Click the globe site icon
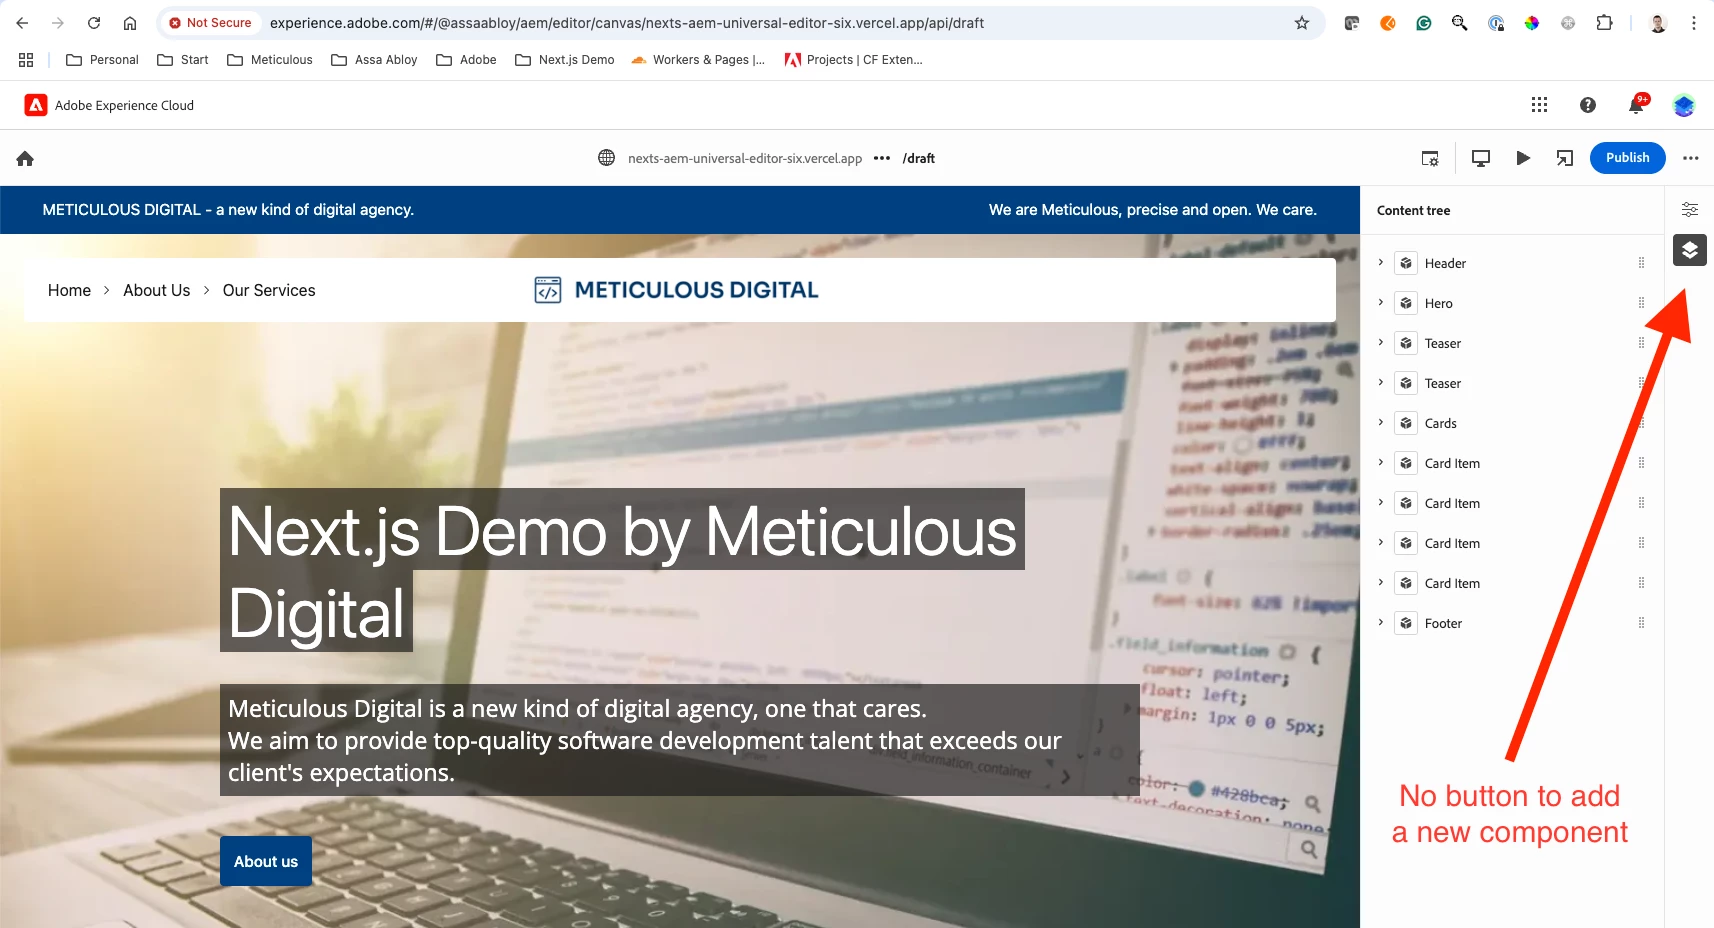This screenshot has width=1714, height=928. (606, 158)
